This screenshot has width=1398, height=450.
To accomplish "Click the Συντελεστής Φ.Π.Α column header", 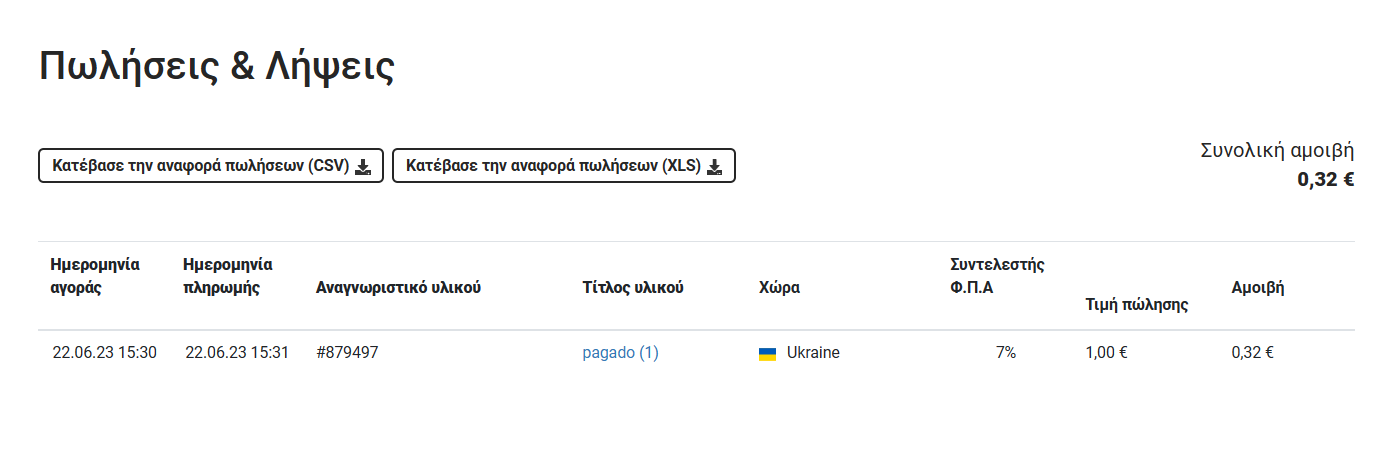I will (x=997, y=276).
